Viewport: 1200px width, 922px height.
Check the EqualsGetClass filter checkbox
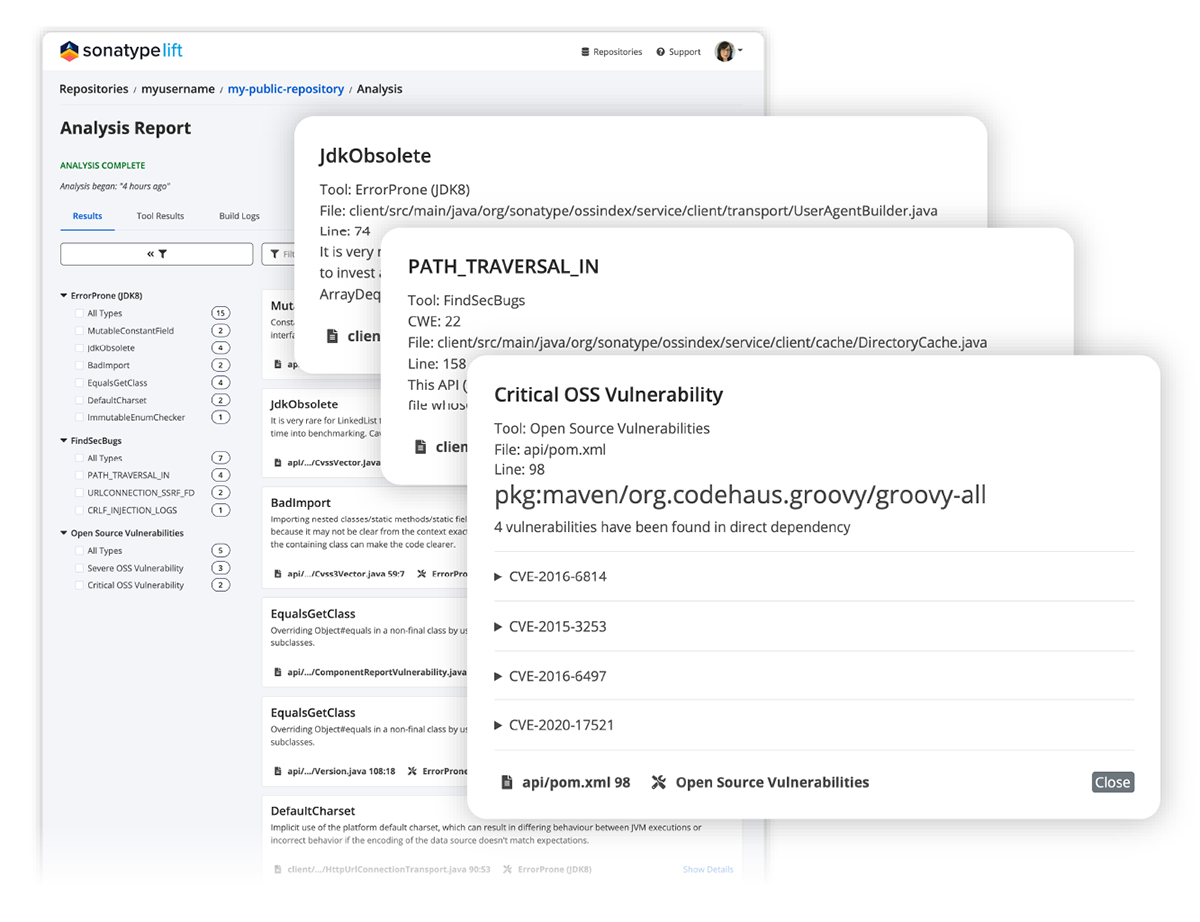[79, 383]
